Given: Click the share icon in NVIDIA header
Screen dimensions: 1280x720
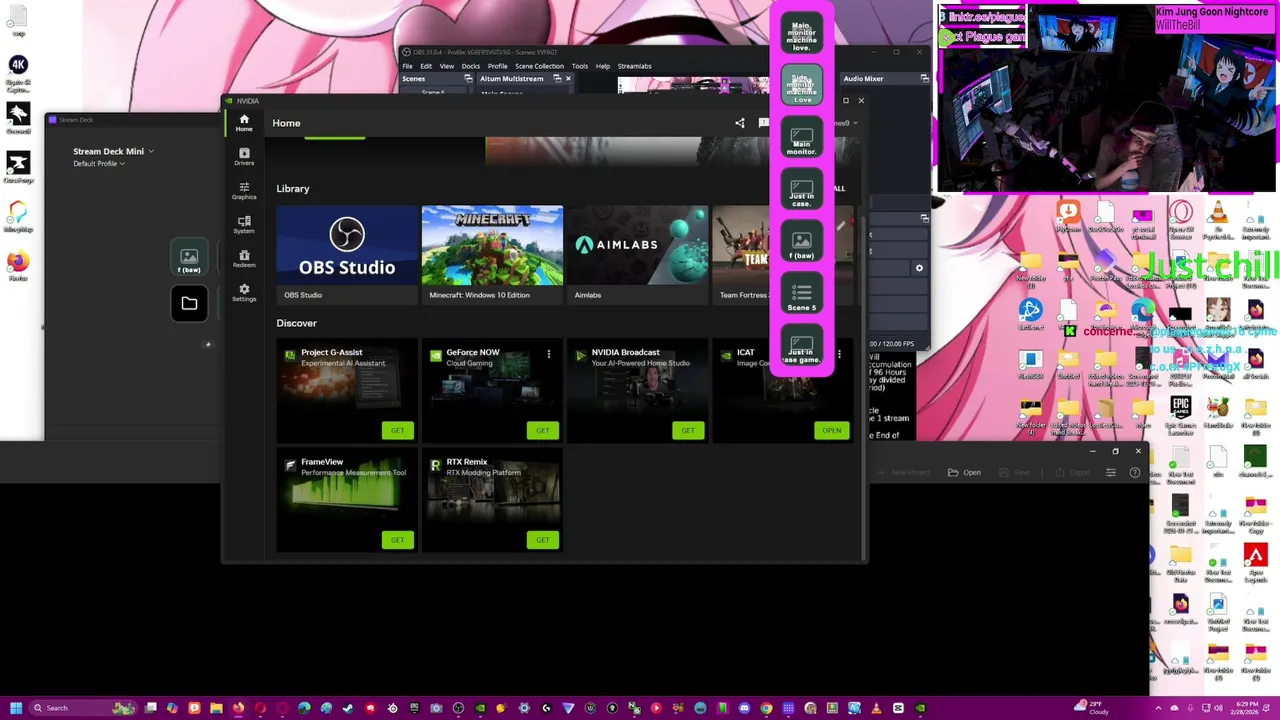Looking at the screenshot, I should pos(740,123).
